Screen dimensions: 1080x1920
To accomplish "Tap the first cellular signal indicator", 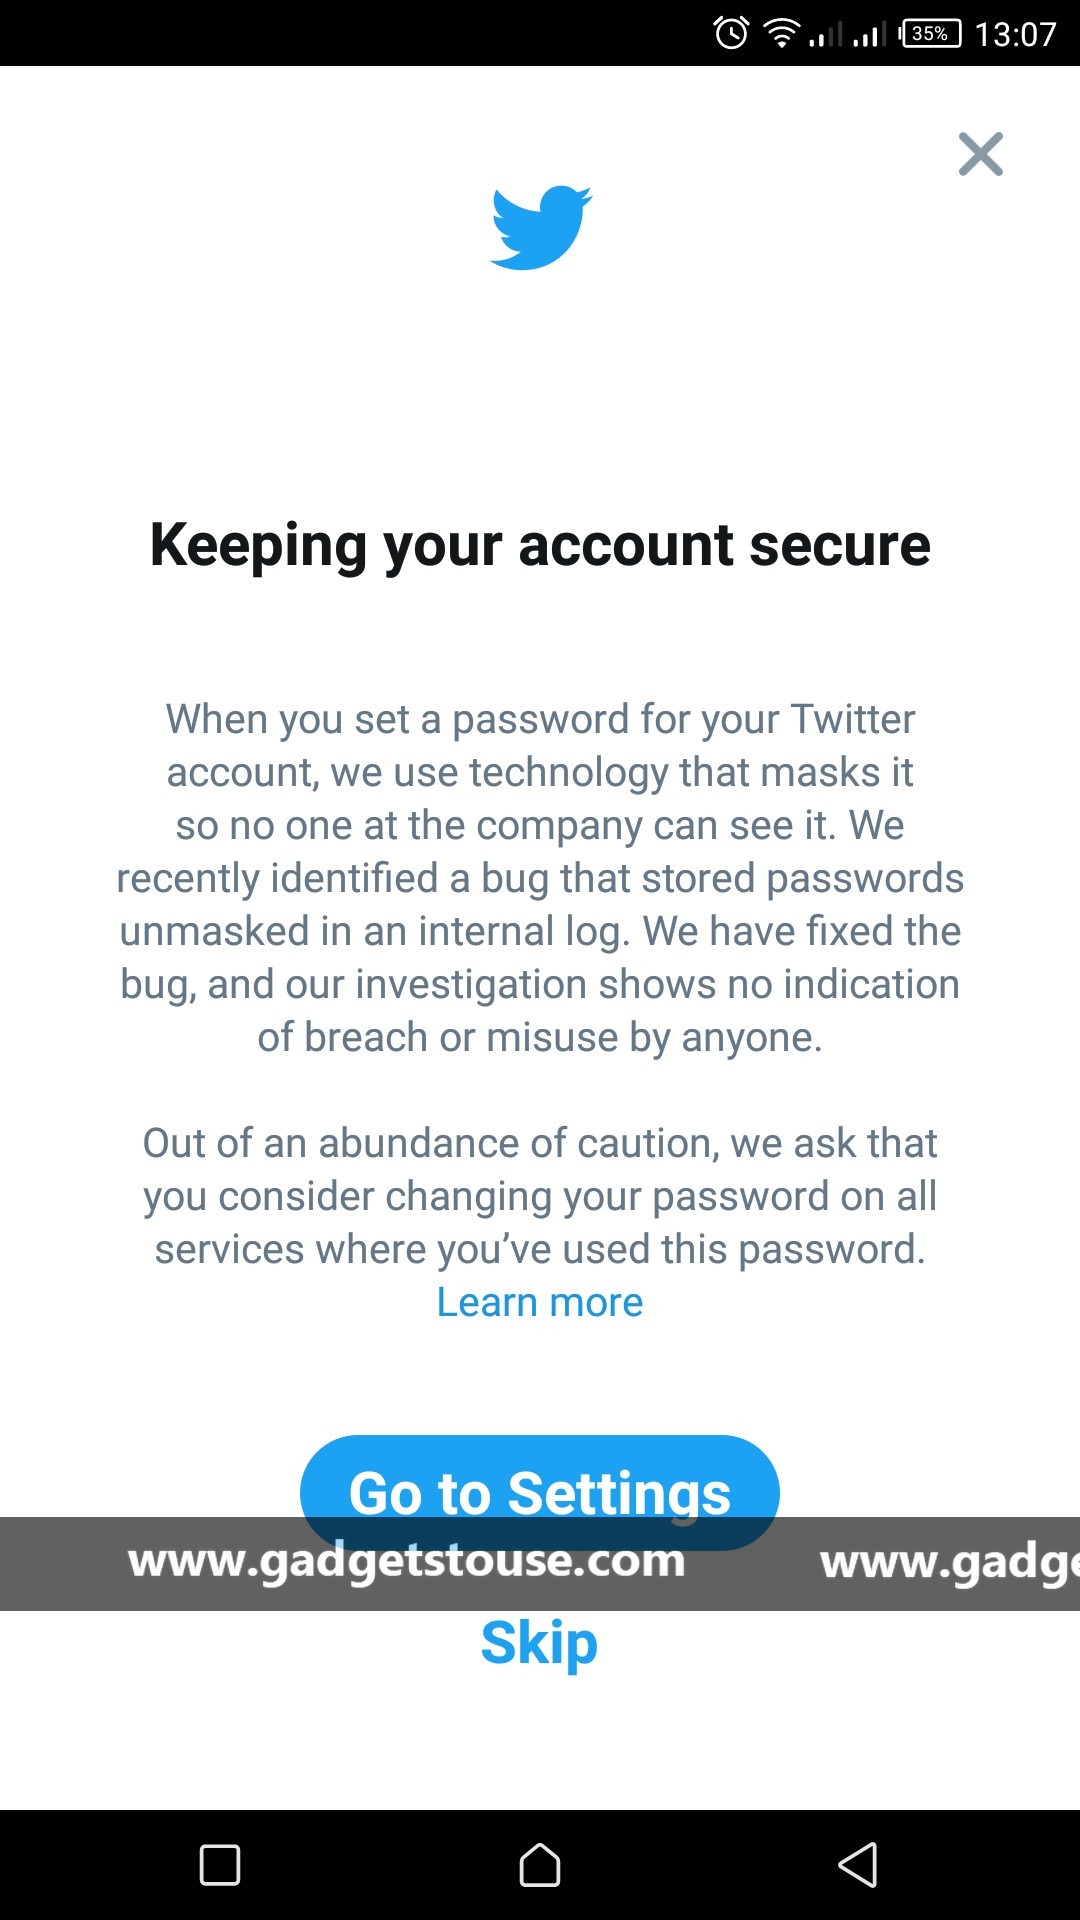I will pyautogui.click(x=826, y=35).
